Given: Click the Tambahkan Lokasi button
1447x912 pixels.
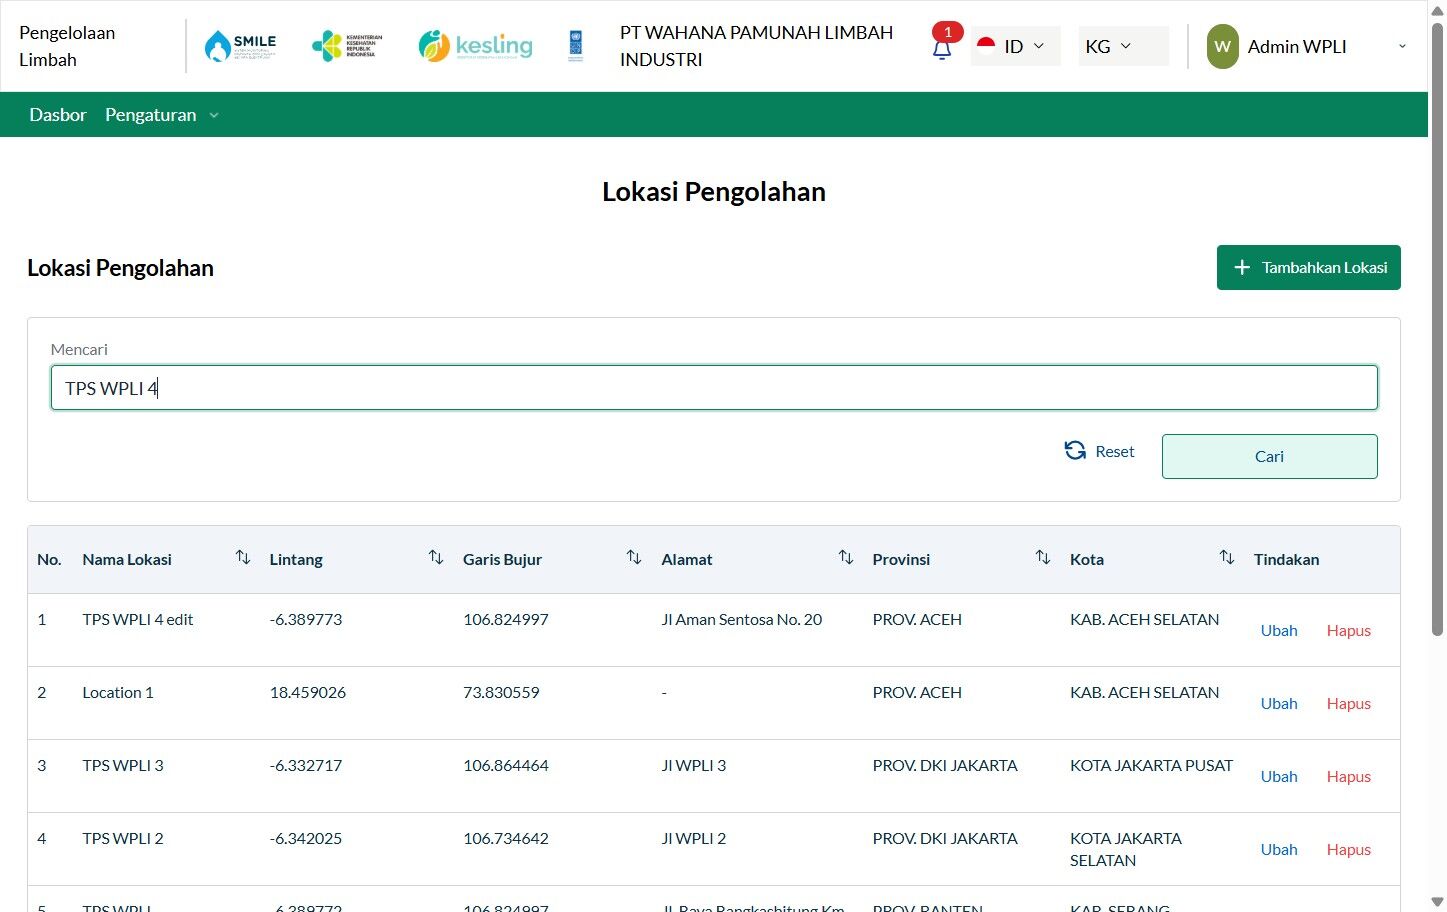Looking at the screenshot, I should pyautogui.click(x=1308, y=268).
